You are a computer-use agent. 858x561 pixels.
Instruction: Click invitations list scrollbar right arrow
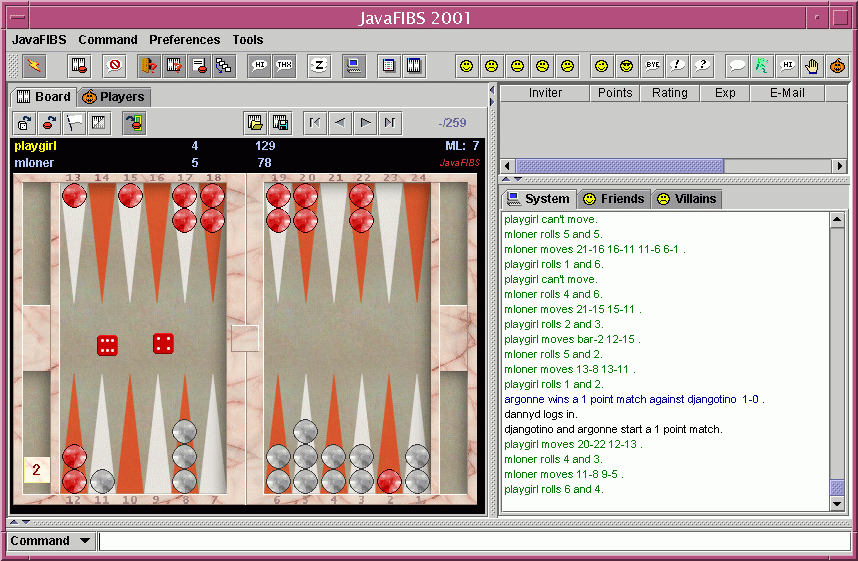pos(840,166)
